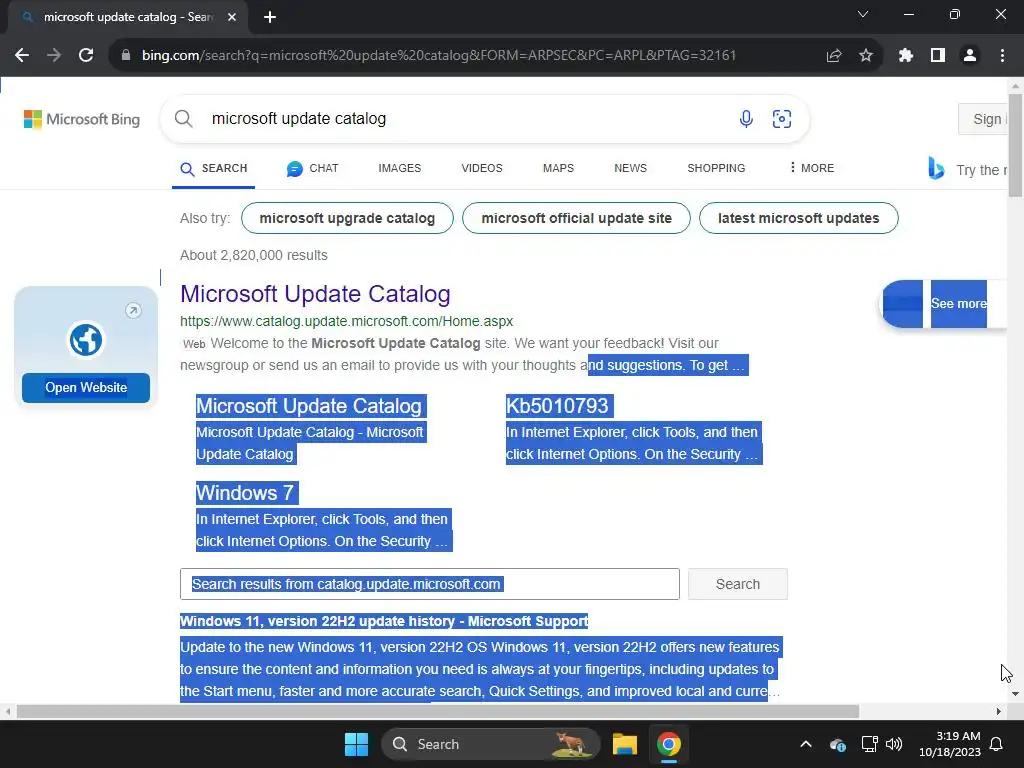Open network settings tray icon
Screen dimensions: 1024x768
(x=869, y=744)
